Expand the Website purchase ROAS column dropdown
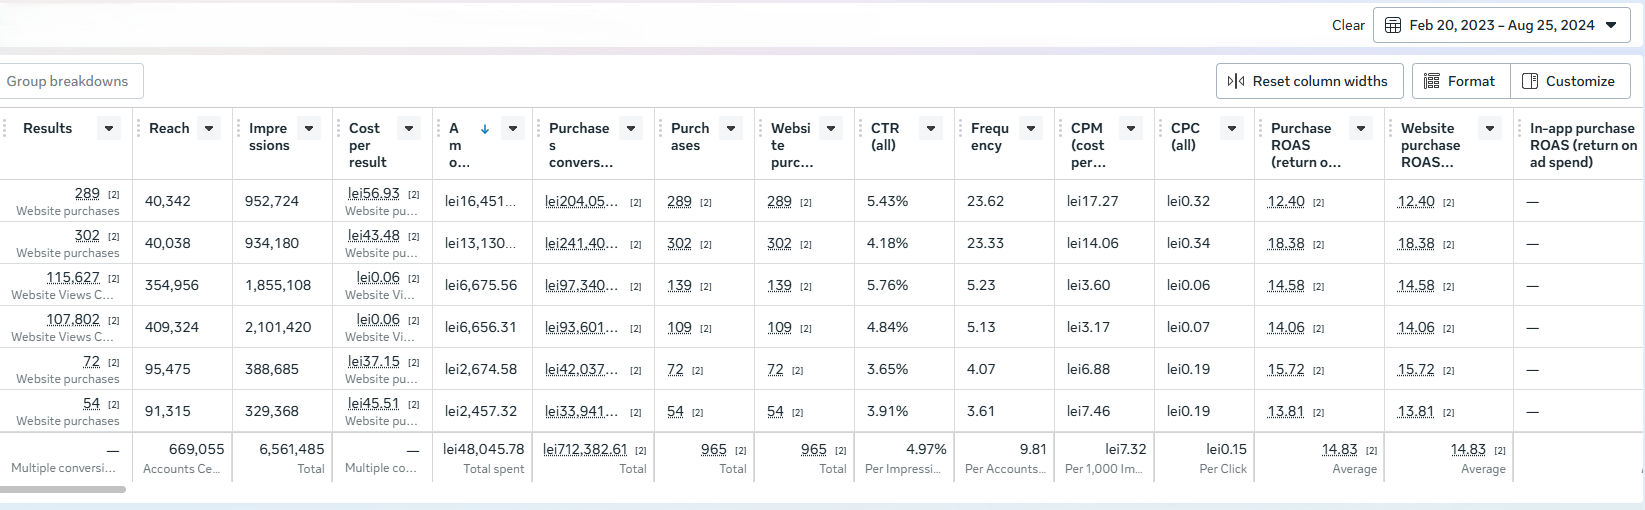 coord(1490,128)
